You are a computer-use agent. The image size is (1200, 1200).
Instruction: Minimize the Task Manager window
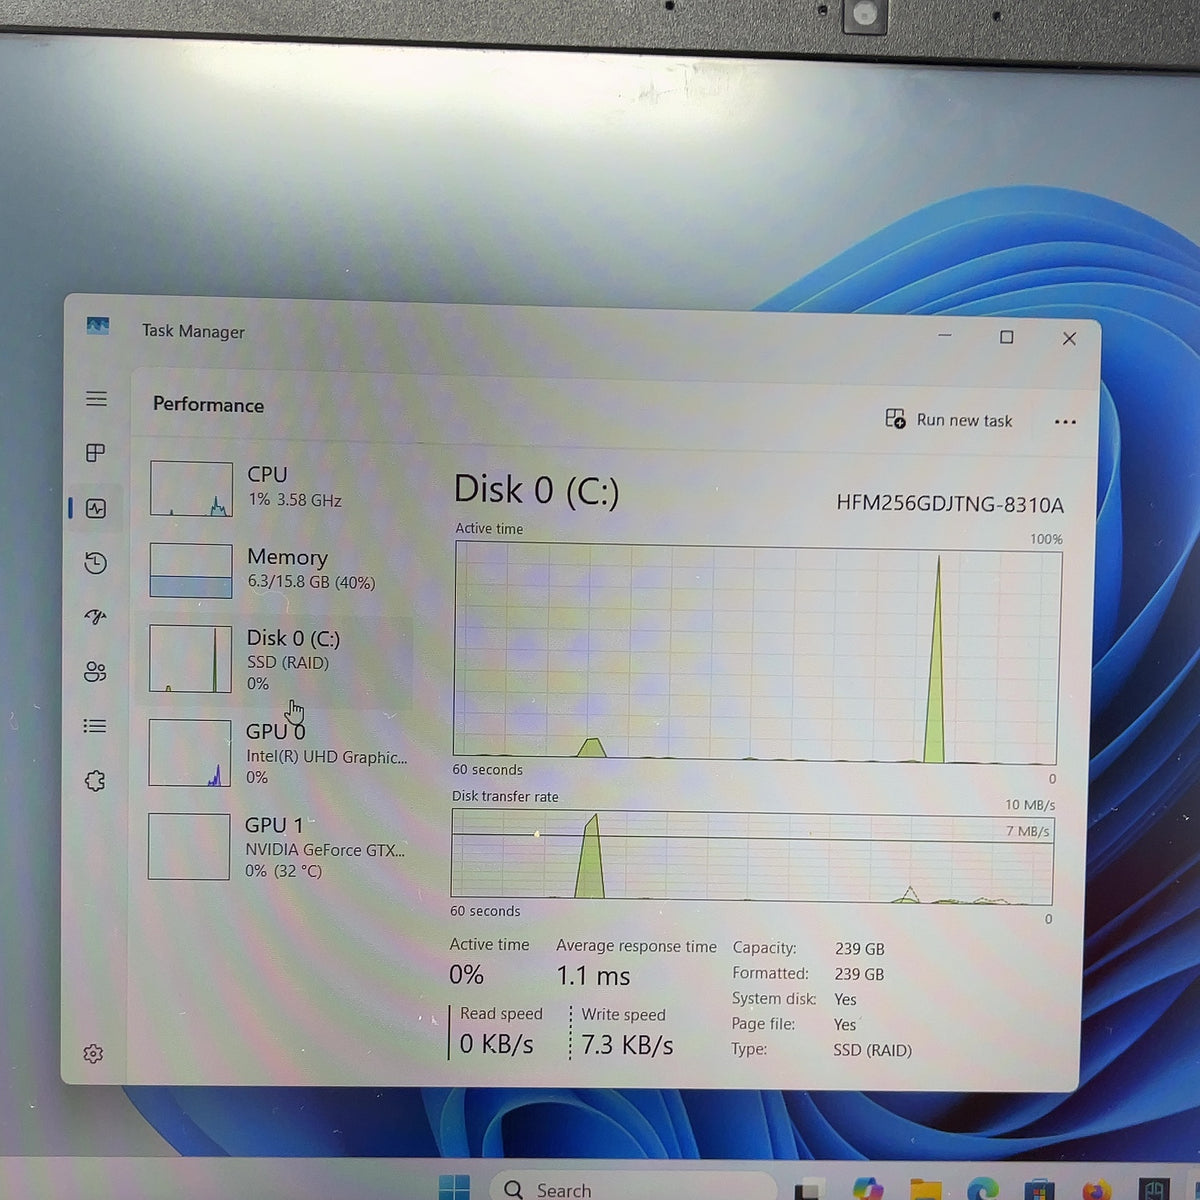[x=945, y=335]
